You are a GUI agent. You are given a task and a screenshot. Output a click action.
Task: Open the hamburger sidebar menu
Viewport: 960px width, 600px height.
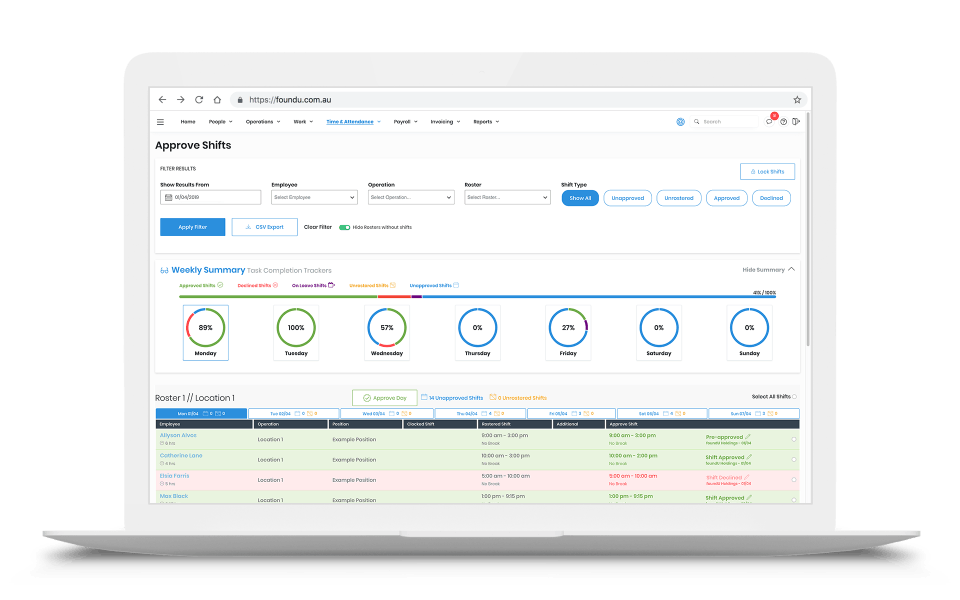pos(160,122)
